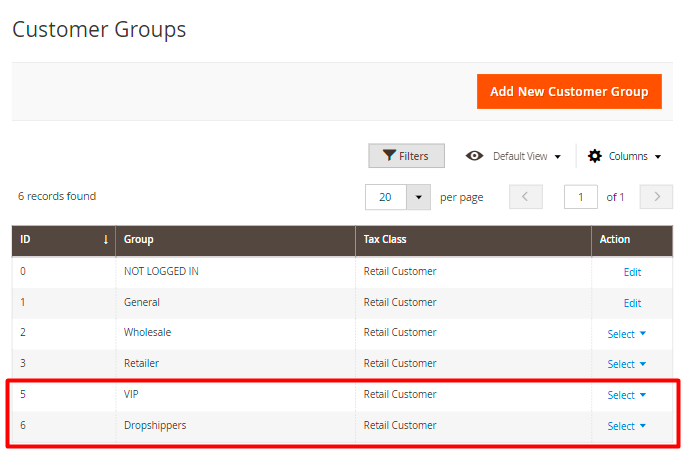Viewport: 684px width, 466px height.
Task: Click the per page value field showing 20
Action: point(385,197)
